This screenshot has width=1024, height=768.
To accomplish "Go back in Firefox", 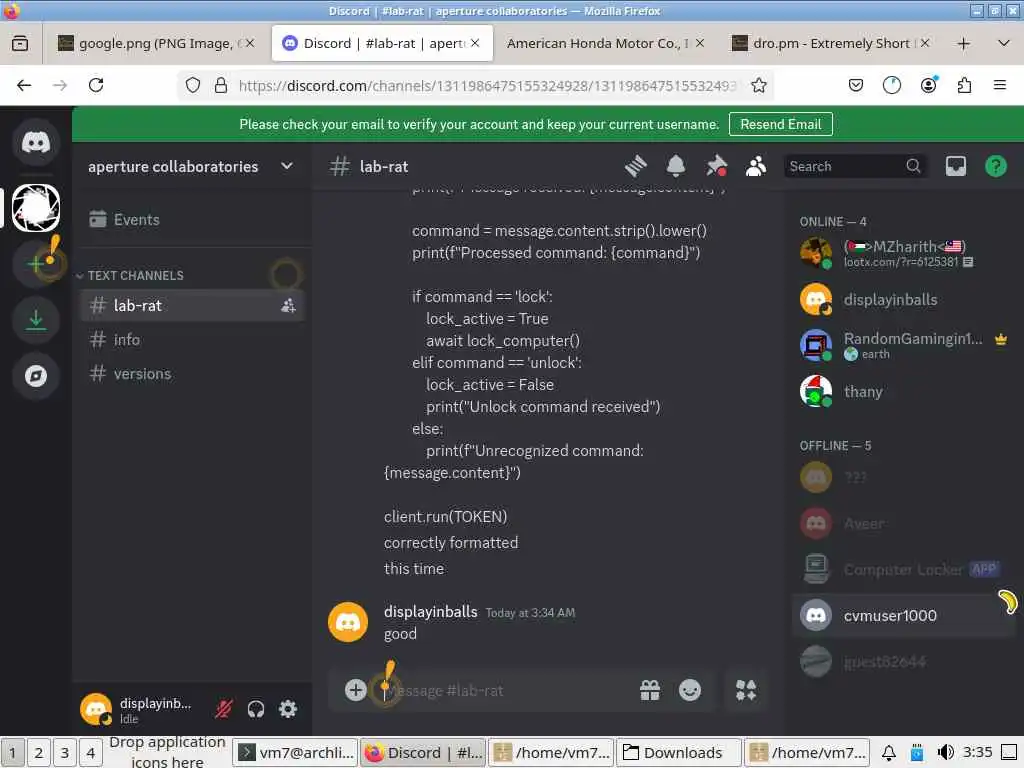I will [x=24, y=86].
